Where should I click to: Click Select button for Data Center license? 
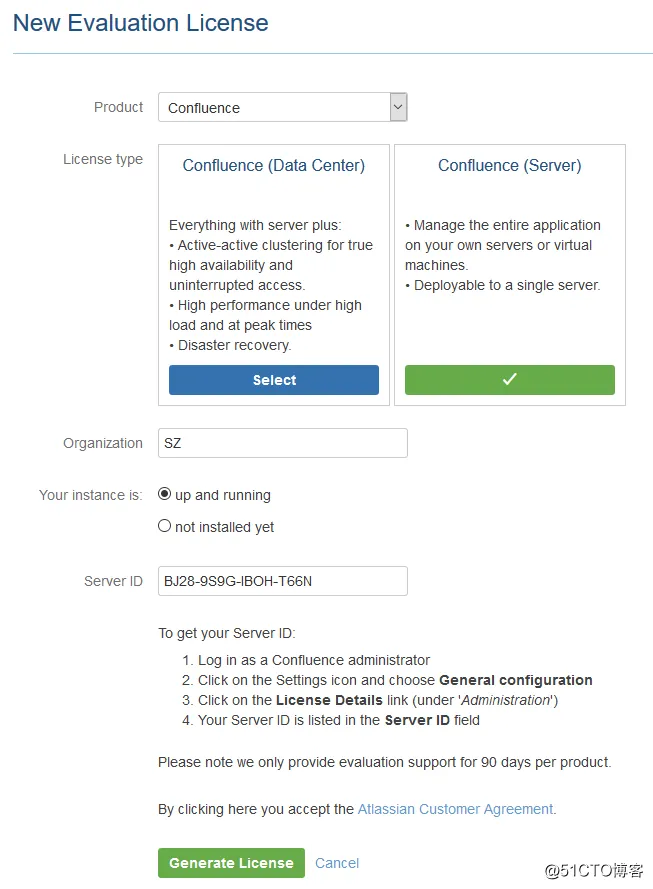point(274,380)
